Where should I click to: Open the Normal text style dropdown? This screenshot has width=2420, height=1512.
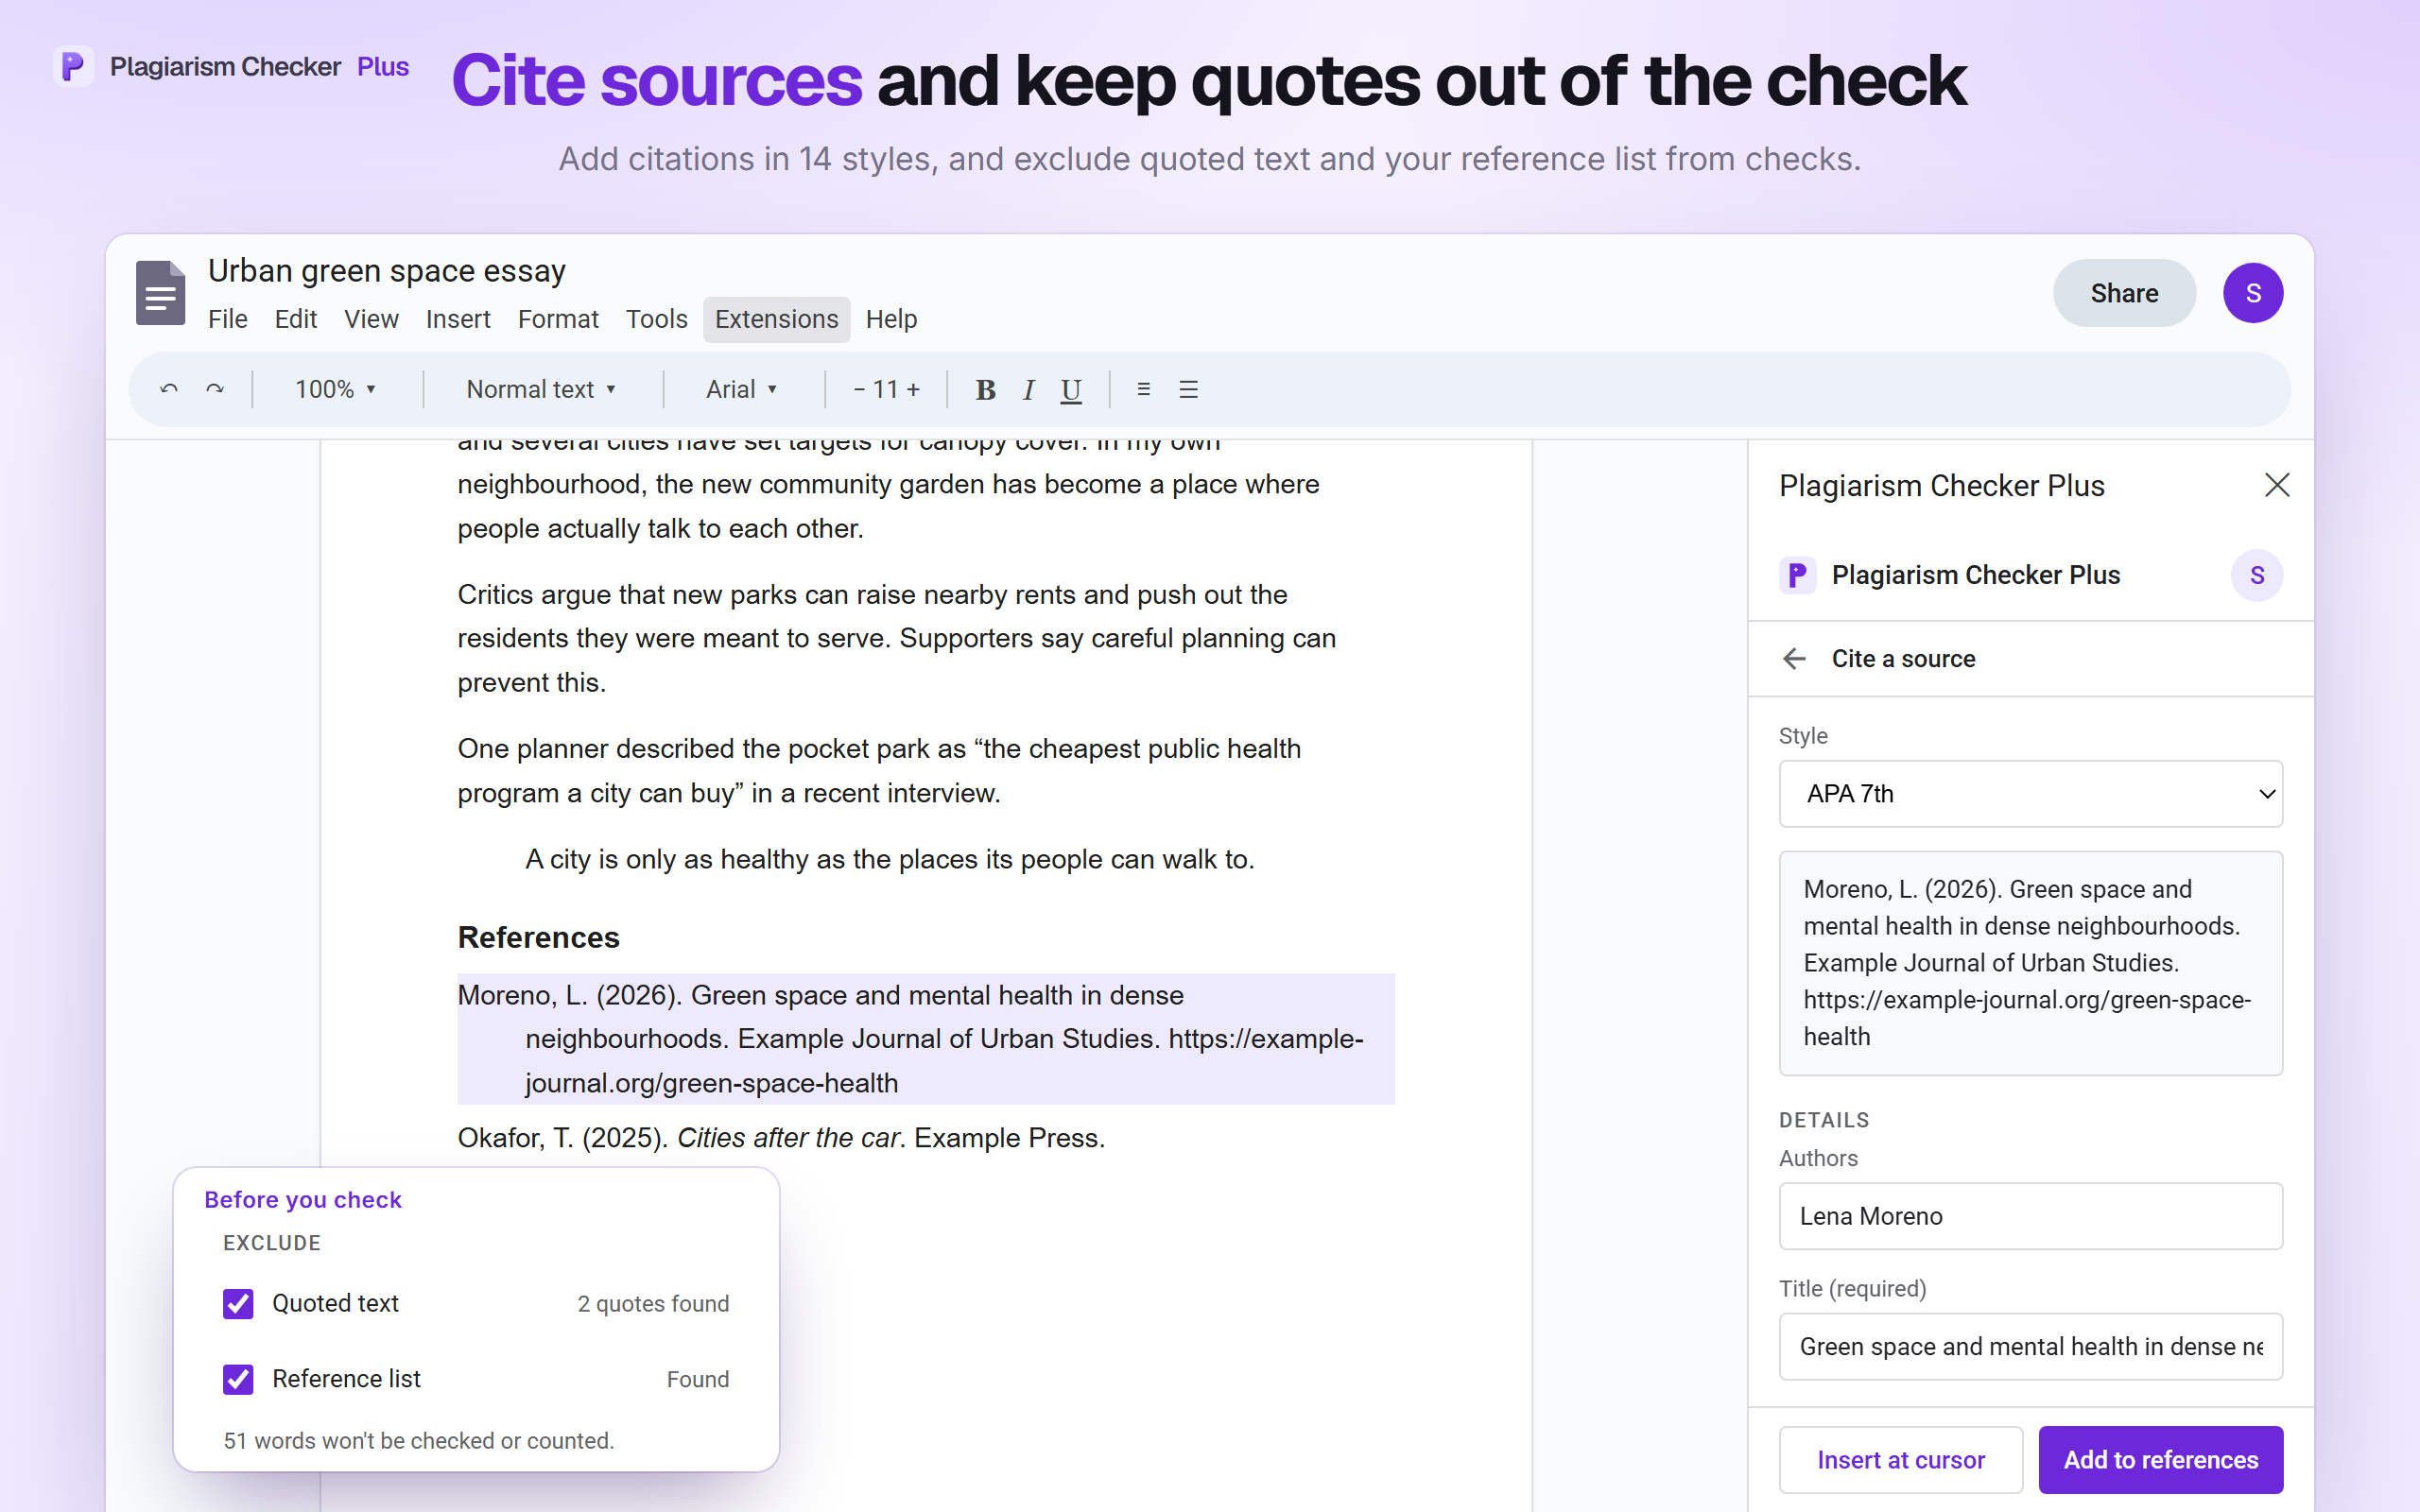(541, 389)
